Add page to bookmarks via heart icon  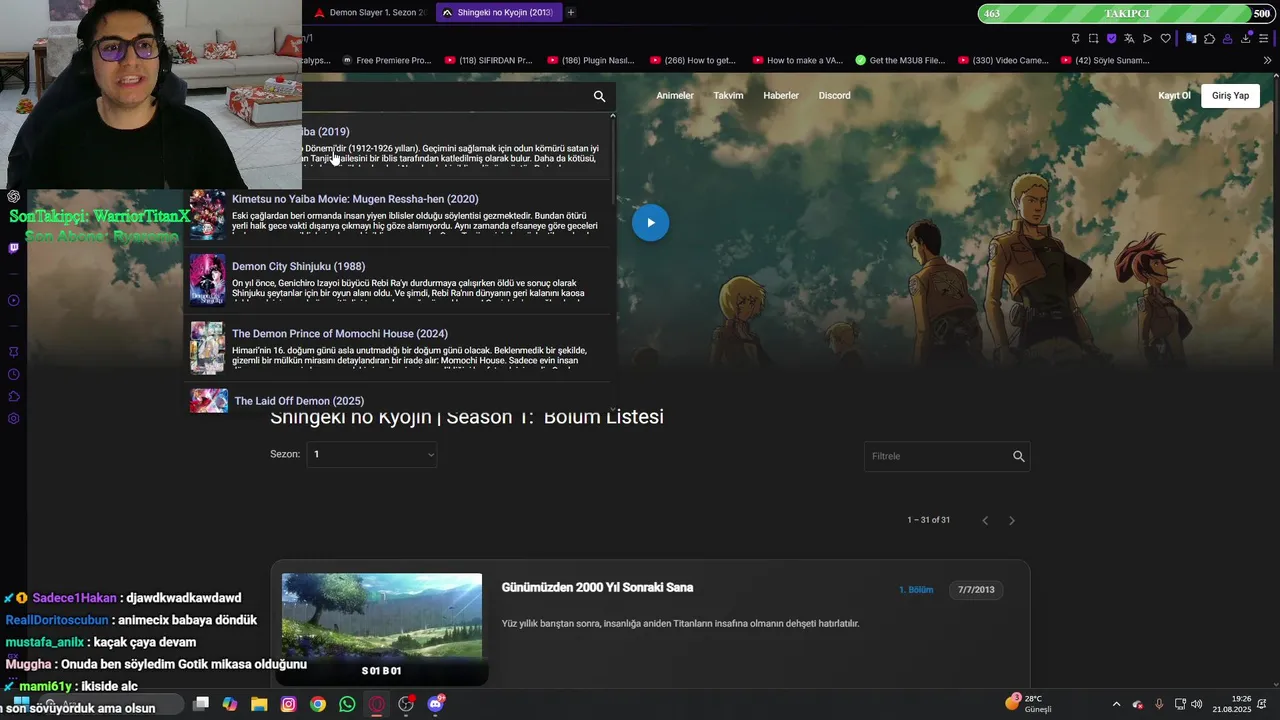pos(1165,38)
